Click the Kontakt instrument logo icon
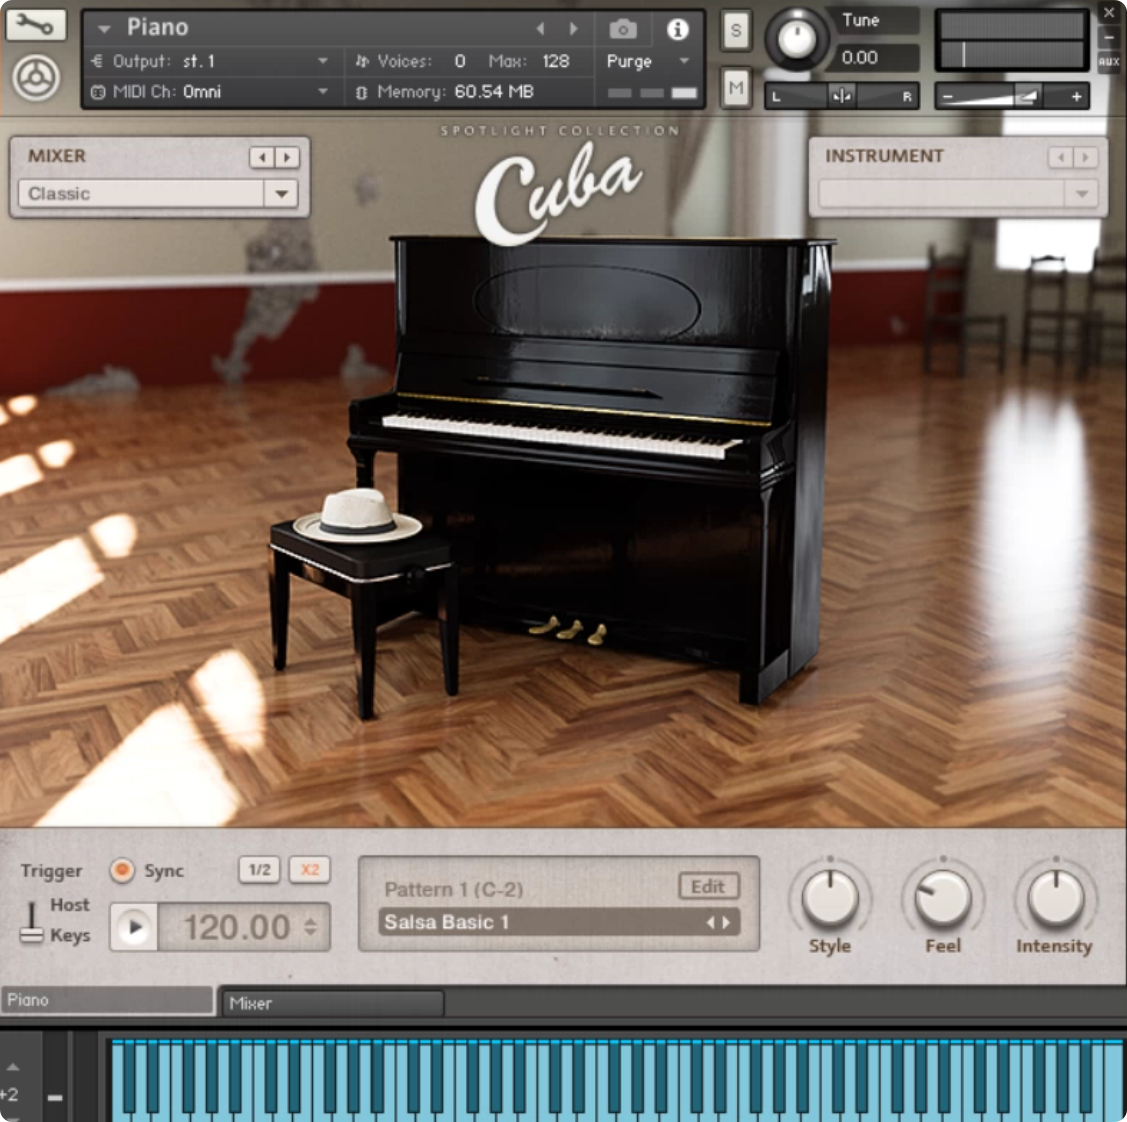The width and height of the screenshot is (1127, 1122). [35, 78]
